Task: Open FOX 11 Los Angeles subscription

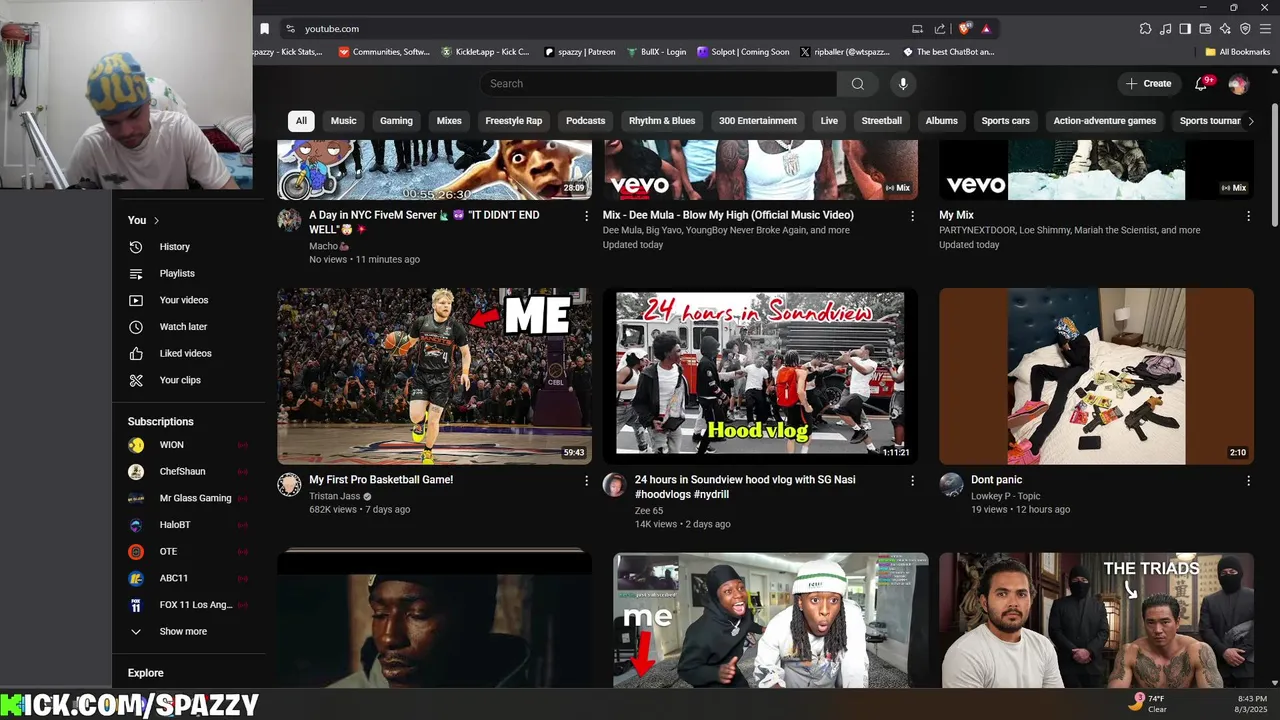Action: 196,605
